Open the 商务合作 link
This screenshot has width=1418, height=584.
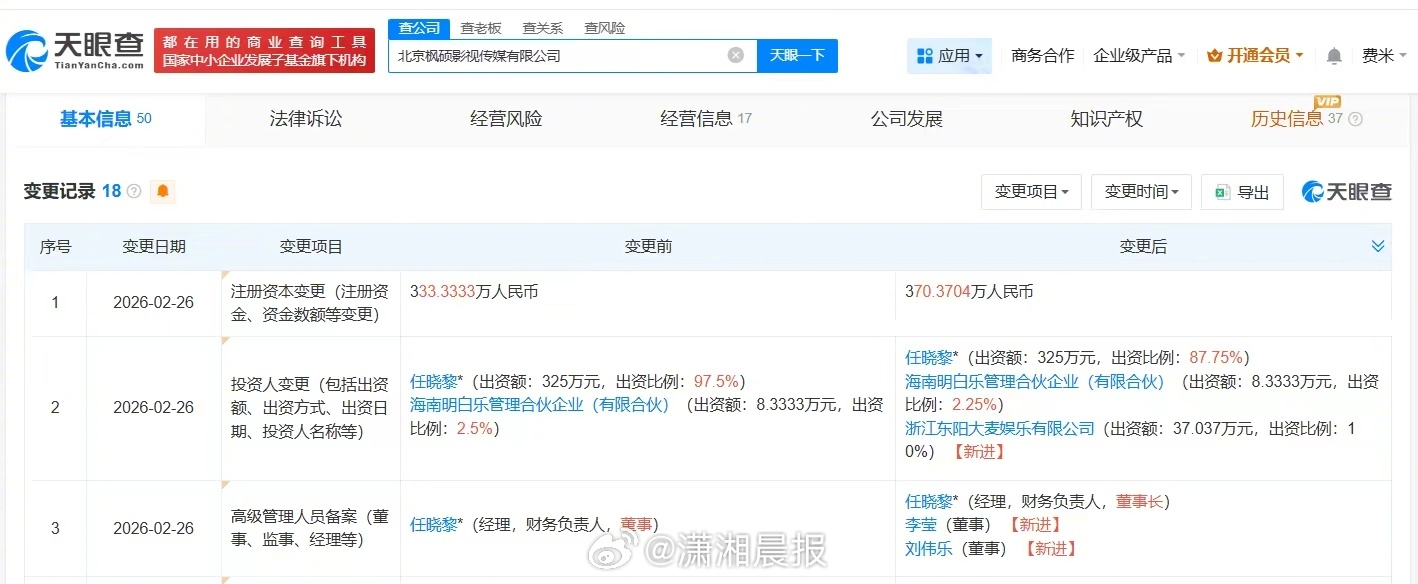click(1043, 56)
